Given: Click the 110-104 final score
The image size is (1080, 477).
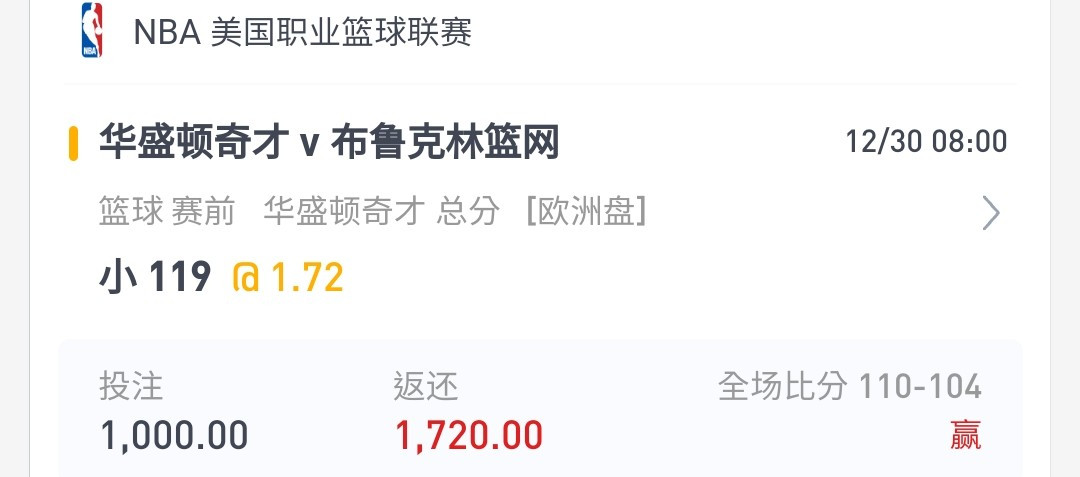Looking at the screenshot, I should 920,387.
